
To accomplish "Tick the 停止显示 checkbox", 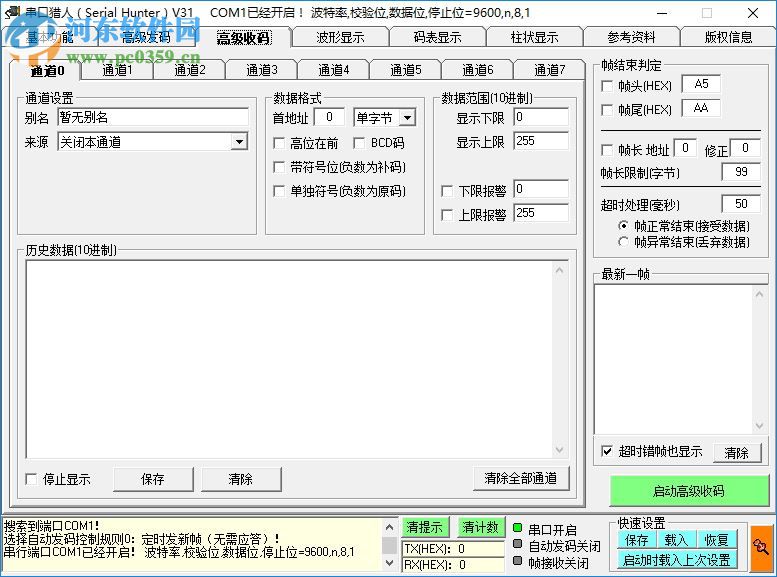I will click(x=31, y=479).
